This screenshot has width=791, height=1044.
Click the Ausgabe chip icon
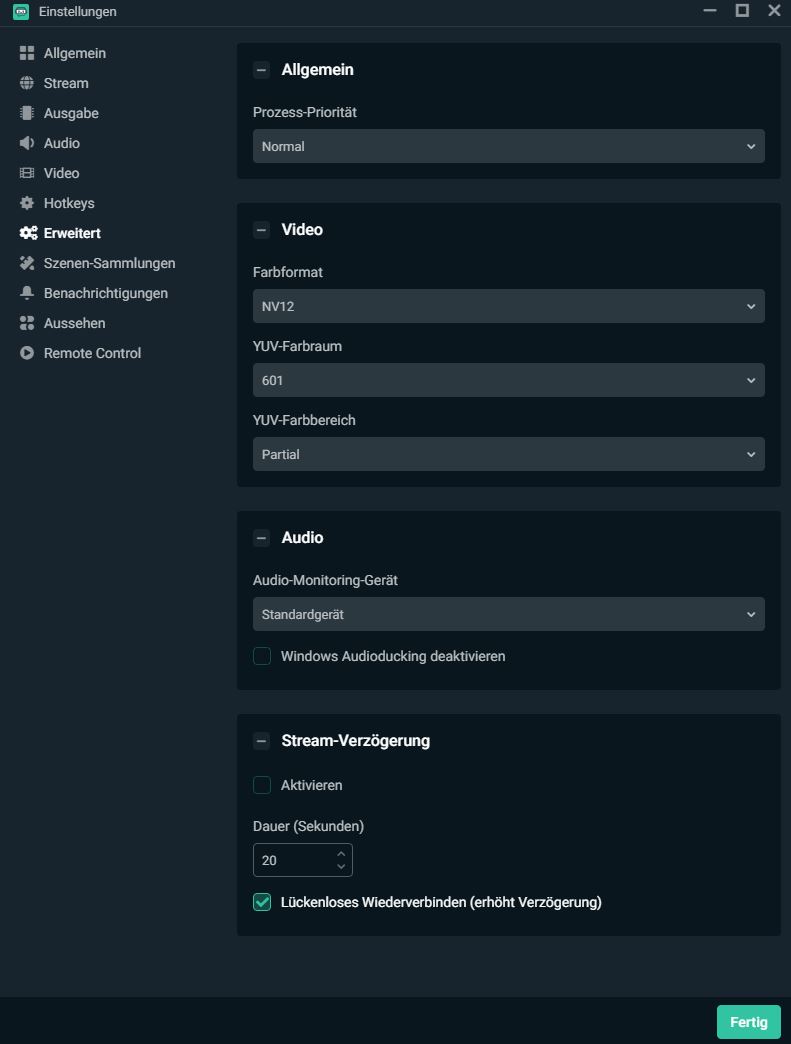[x=27, y=113]
